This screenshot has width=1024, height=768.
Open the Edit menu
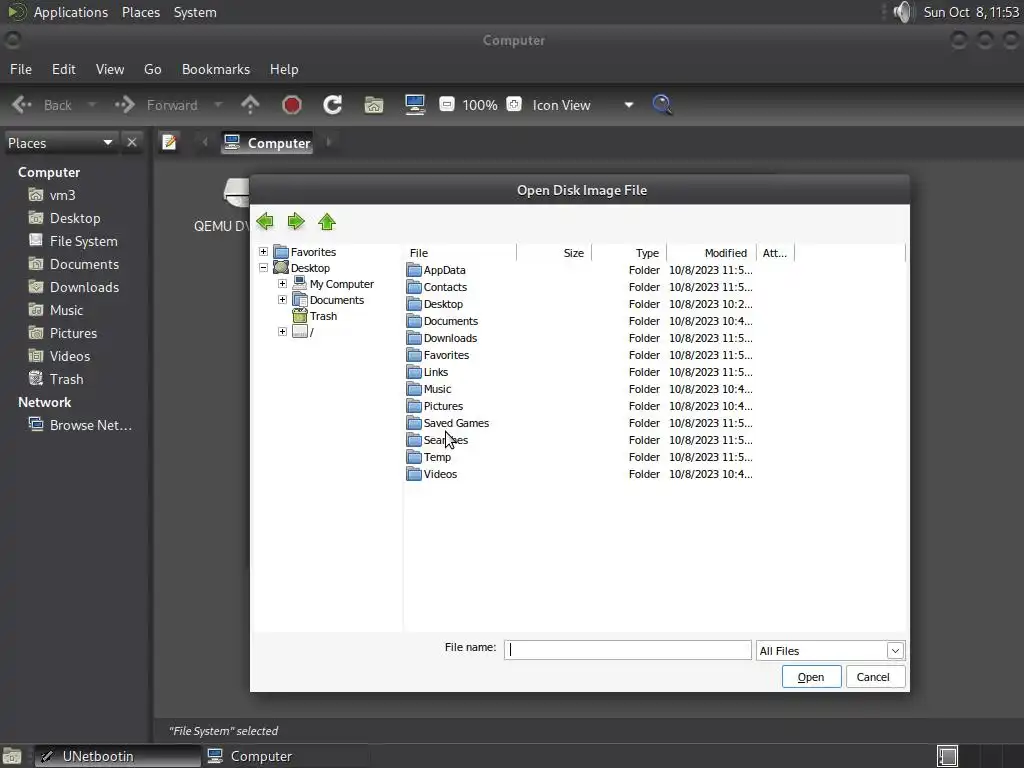(63, 69)
